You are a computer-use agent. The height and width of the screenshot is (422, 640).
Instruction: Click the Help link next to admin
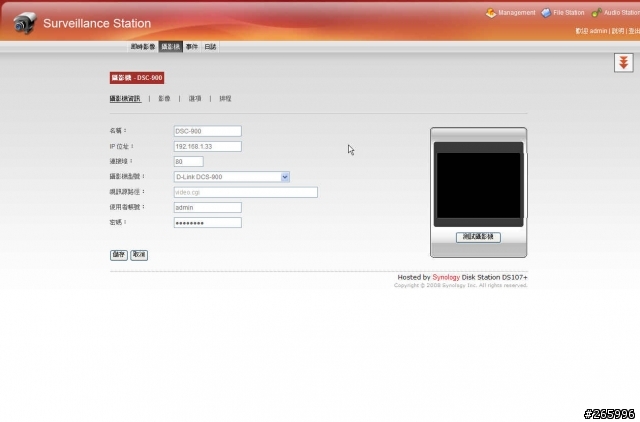coord(617,31)
